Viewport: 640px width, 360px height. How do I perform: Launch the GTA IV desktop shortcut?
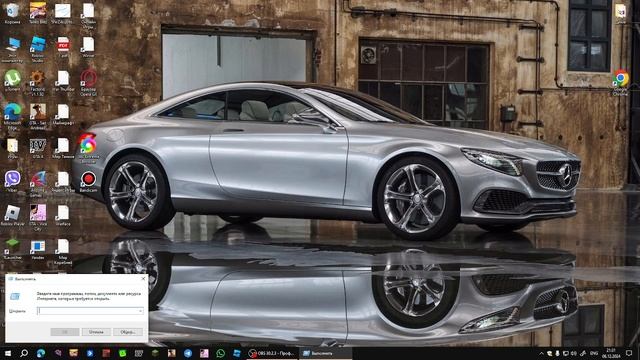(38, 148)
